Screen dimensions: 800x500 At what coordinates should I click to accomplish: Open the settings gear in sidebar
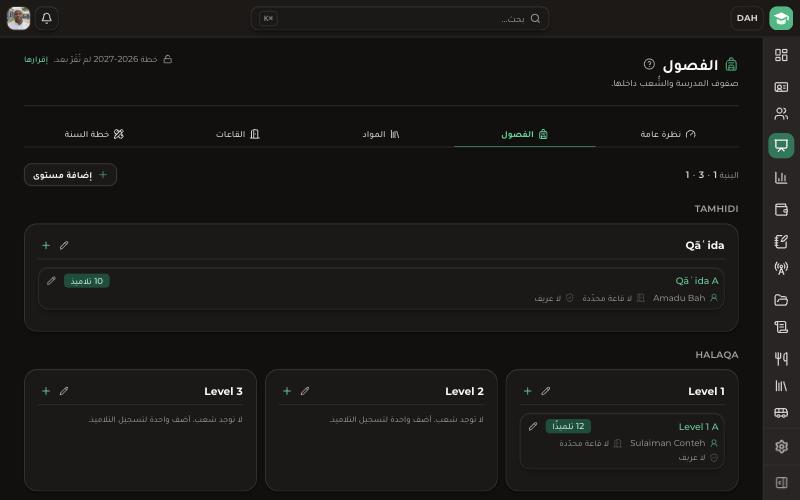[x=781, y=446]
